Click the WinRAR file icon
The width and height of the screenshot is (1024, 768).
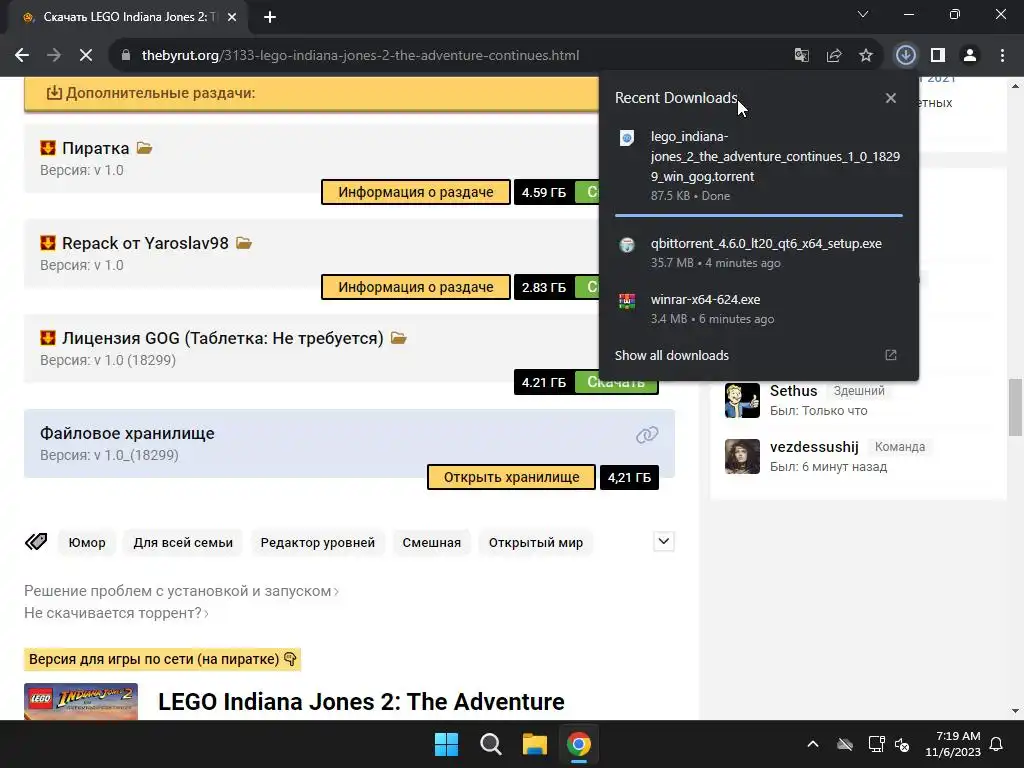coord(627,301)
